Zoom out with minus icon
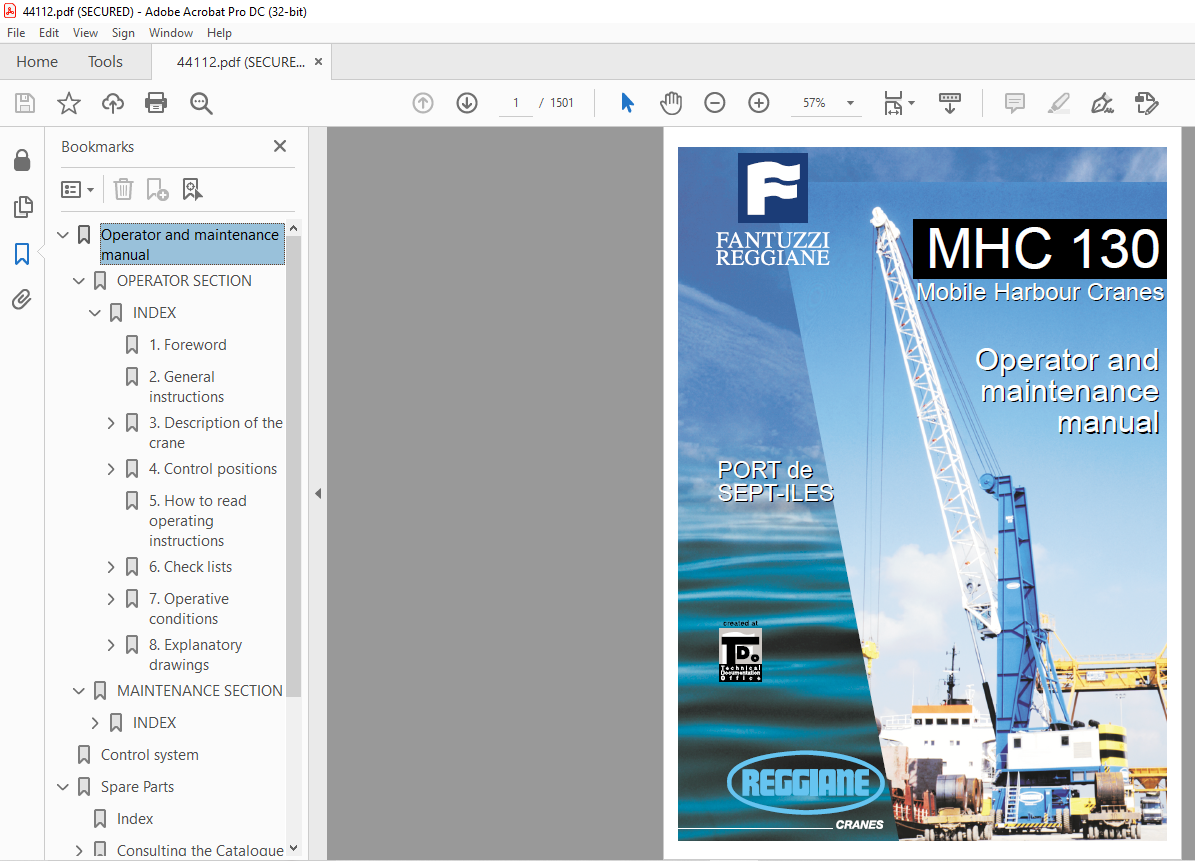The height and width of the screenshot is (861, 1195). pyautogui.click(x=715, y=103)
